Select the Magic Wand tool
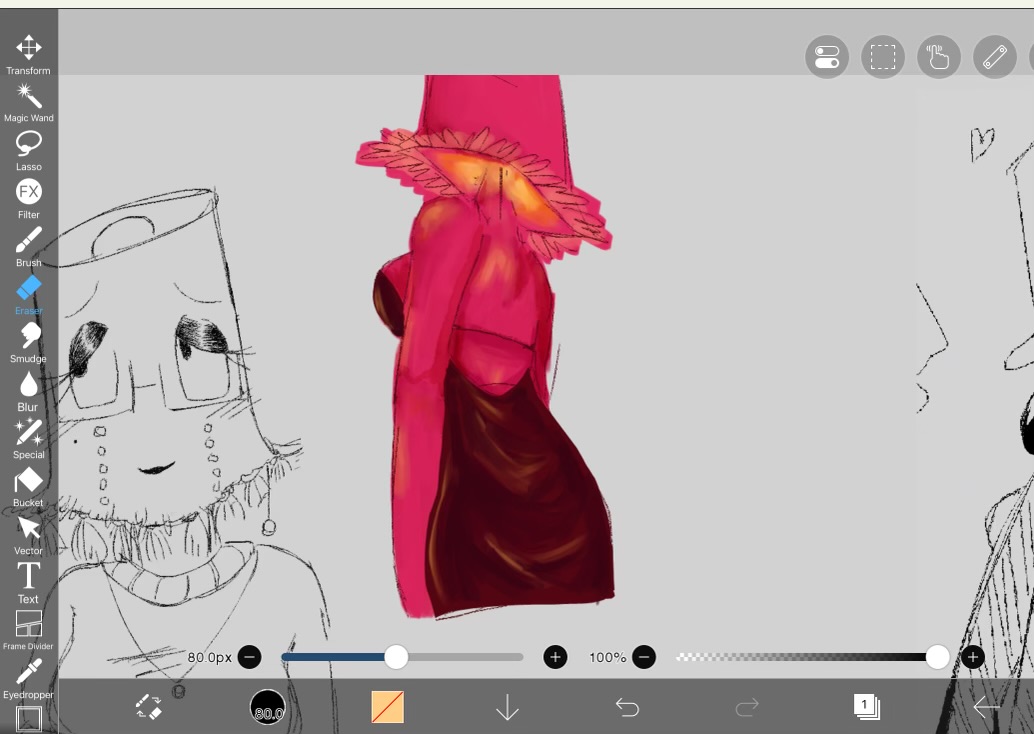Image resolution: width=1034 pixels, height=734 pixels. tap(28, 103)
